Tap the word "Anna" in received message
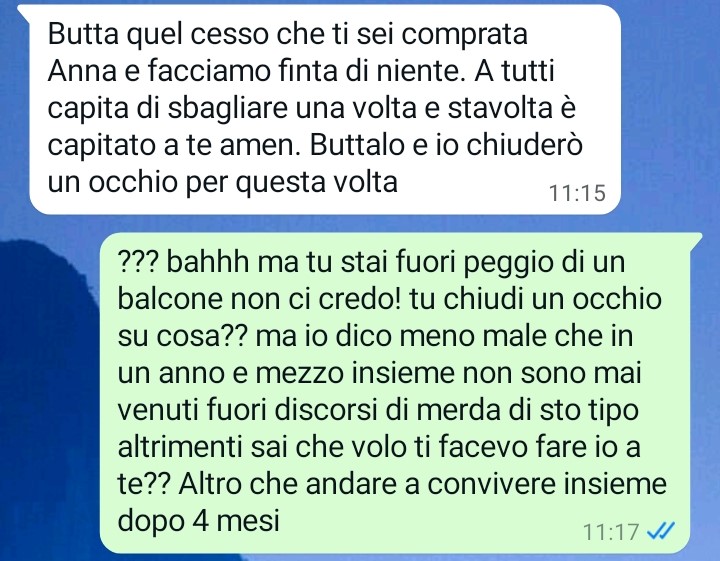The width and height of the screenshot is (720, 561). 82,71
